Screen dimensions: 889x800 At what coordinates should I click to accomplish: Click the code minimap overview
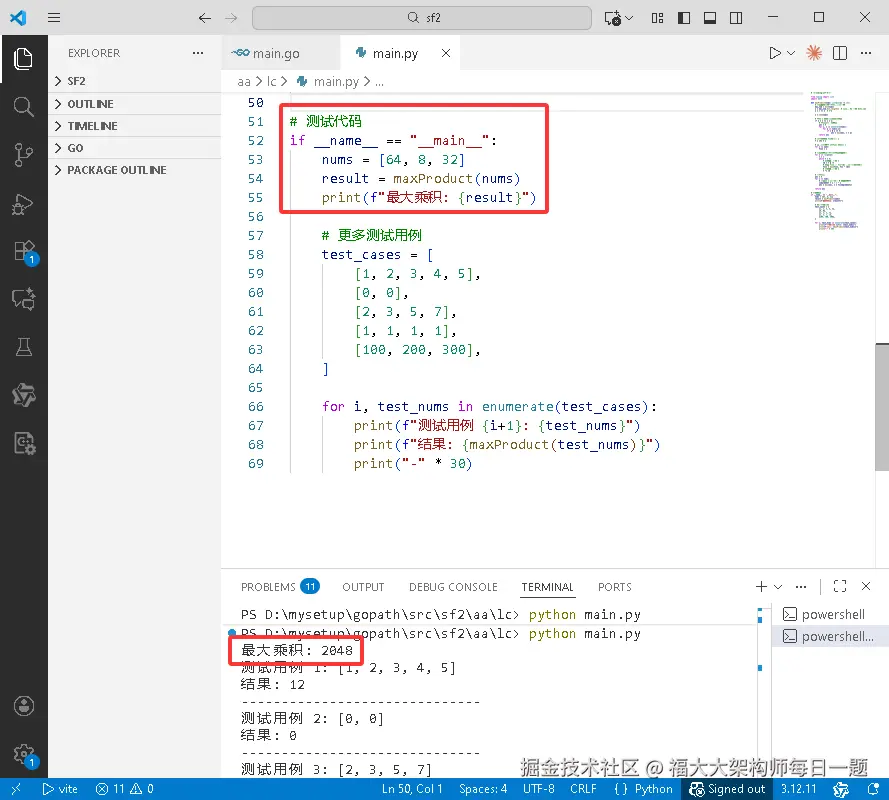click(x=839, y=159)
